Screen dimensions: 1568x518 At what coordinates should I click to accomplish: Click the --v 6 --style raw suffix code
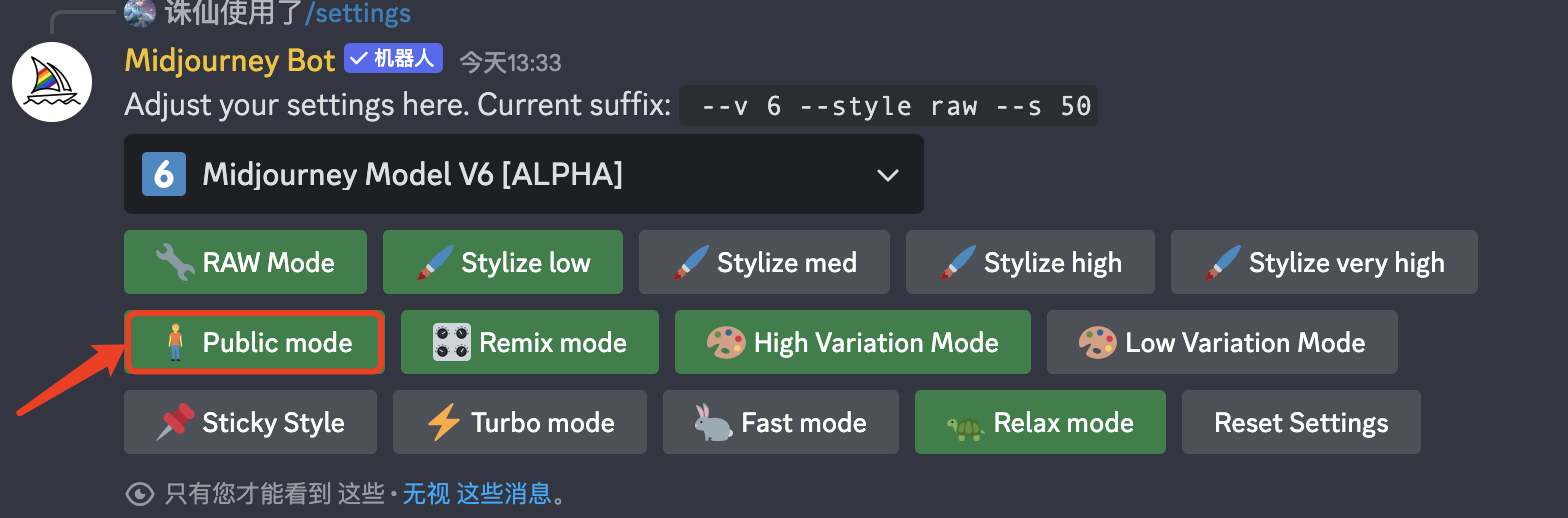(x=888, y=106)
